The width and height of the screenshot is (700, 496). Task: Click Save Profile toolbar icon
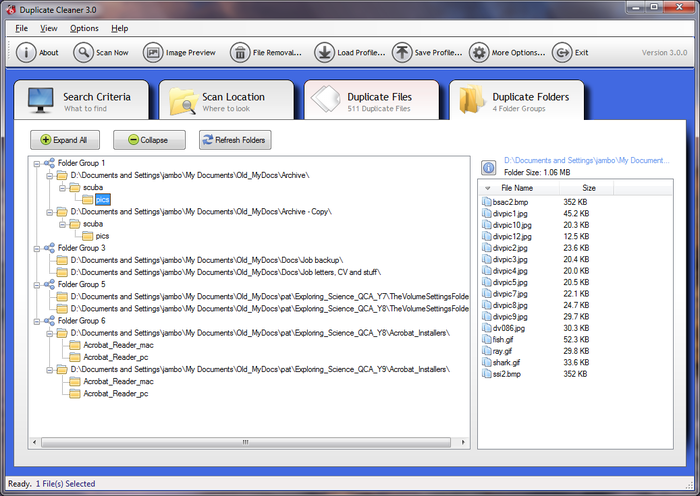402,53
